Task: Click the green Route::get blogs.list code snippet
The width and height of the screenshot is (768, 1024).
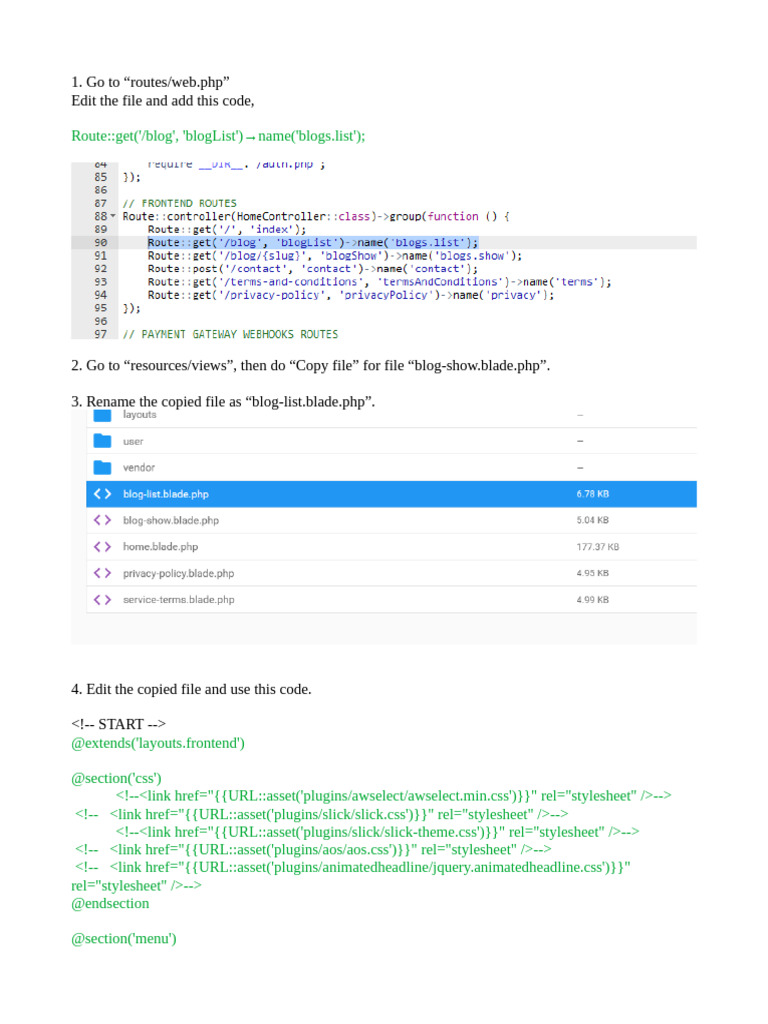Action: [218, 136]
